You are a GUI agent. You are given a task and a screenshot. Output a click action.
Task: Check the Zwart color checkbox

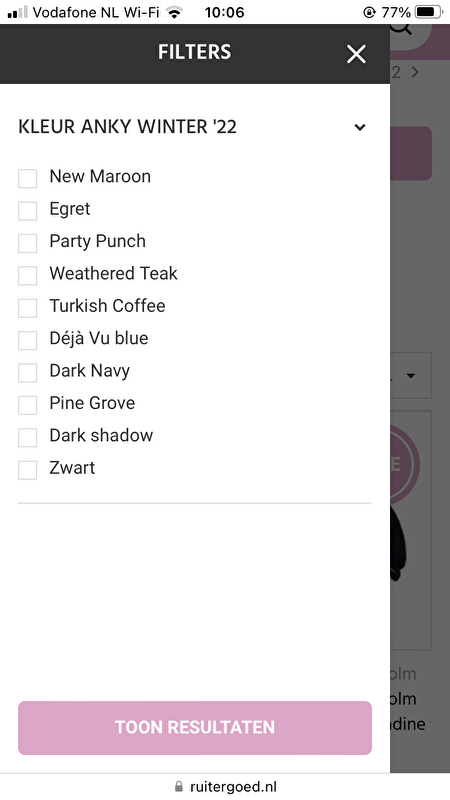tap(28, 470)
